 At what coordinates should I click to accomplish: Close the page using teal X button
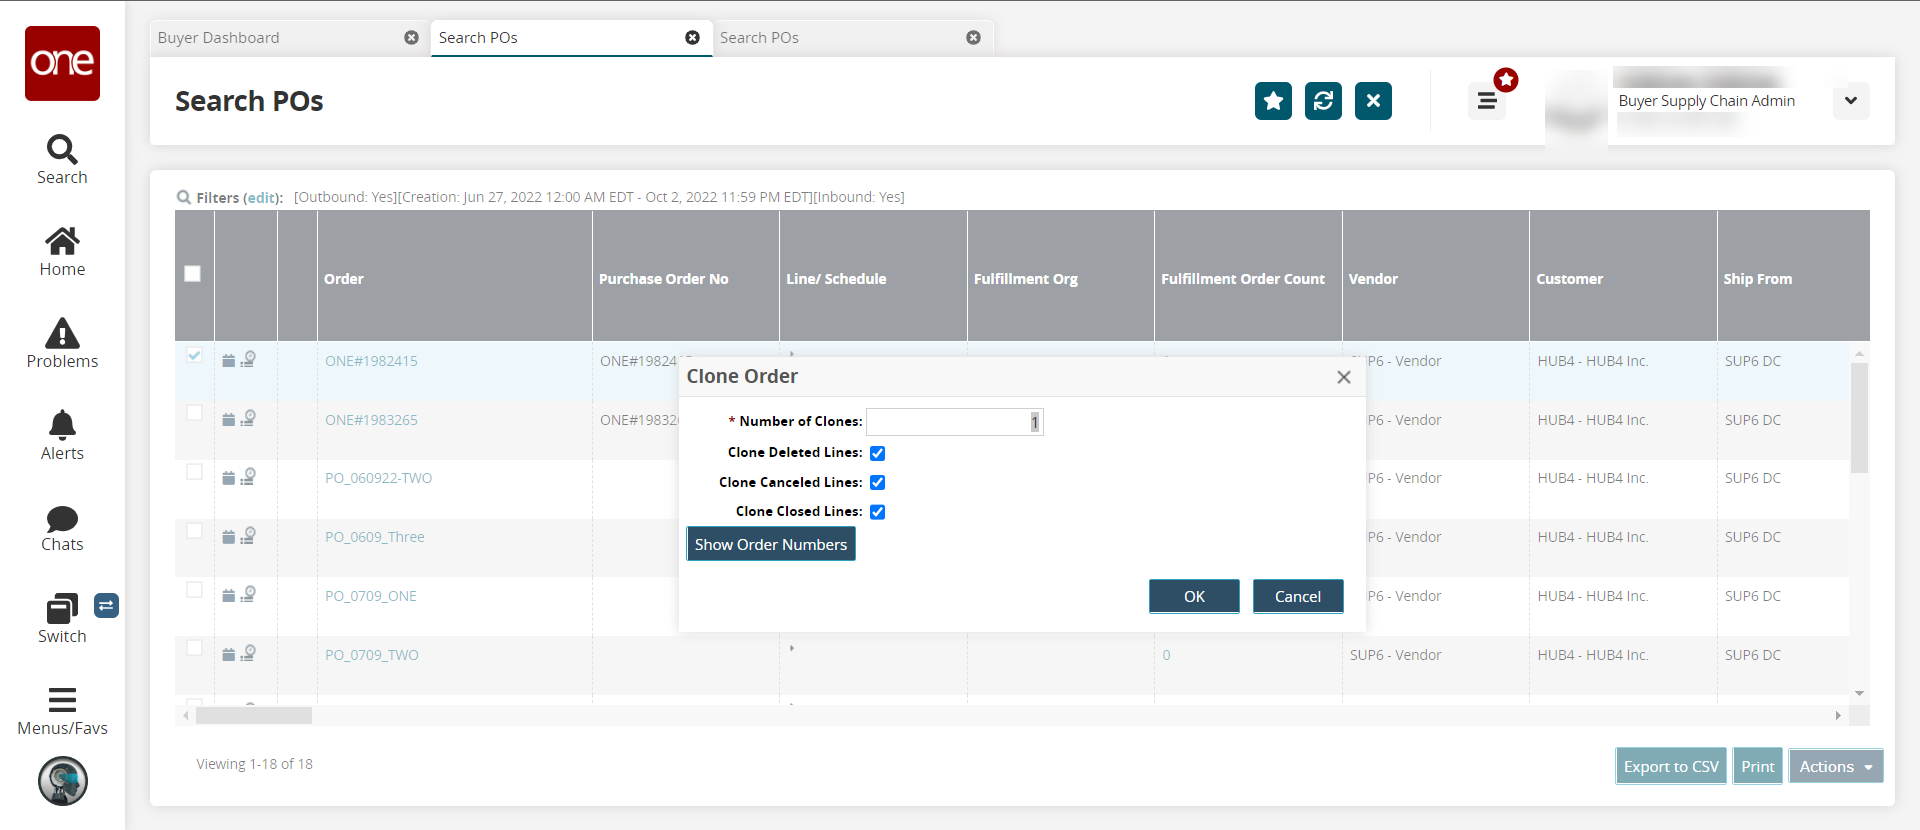click(1373, 101)
